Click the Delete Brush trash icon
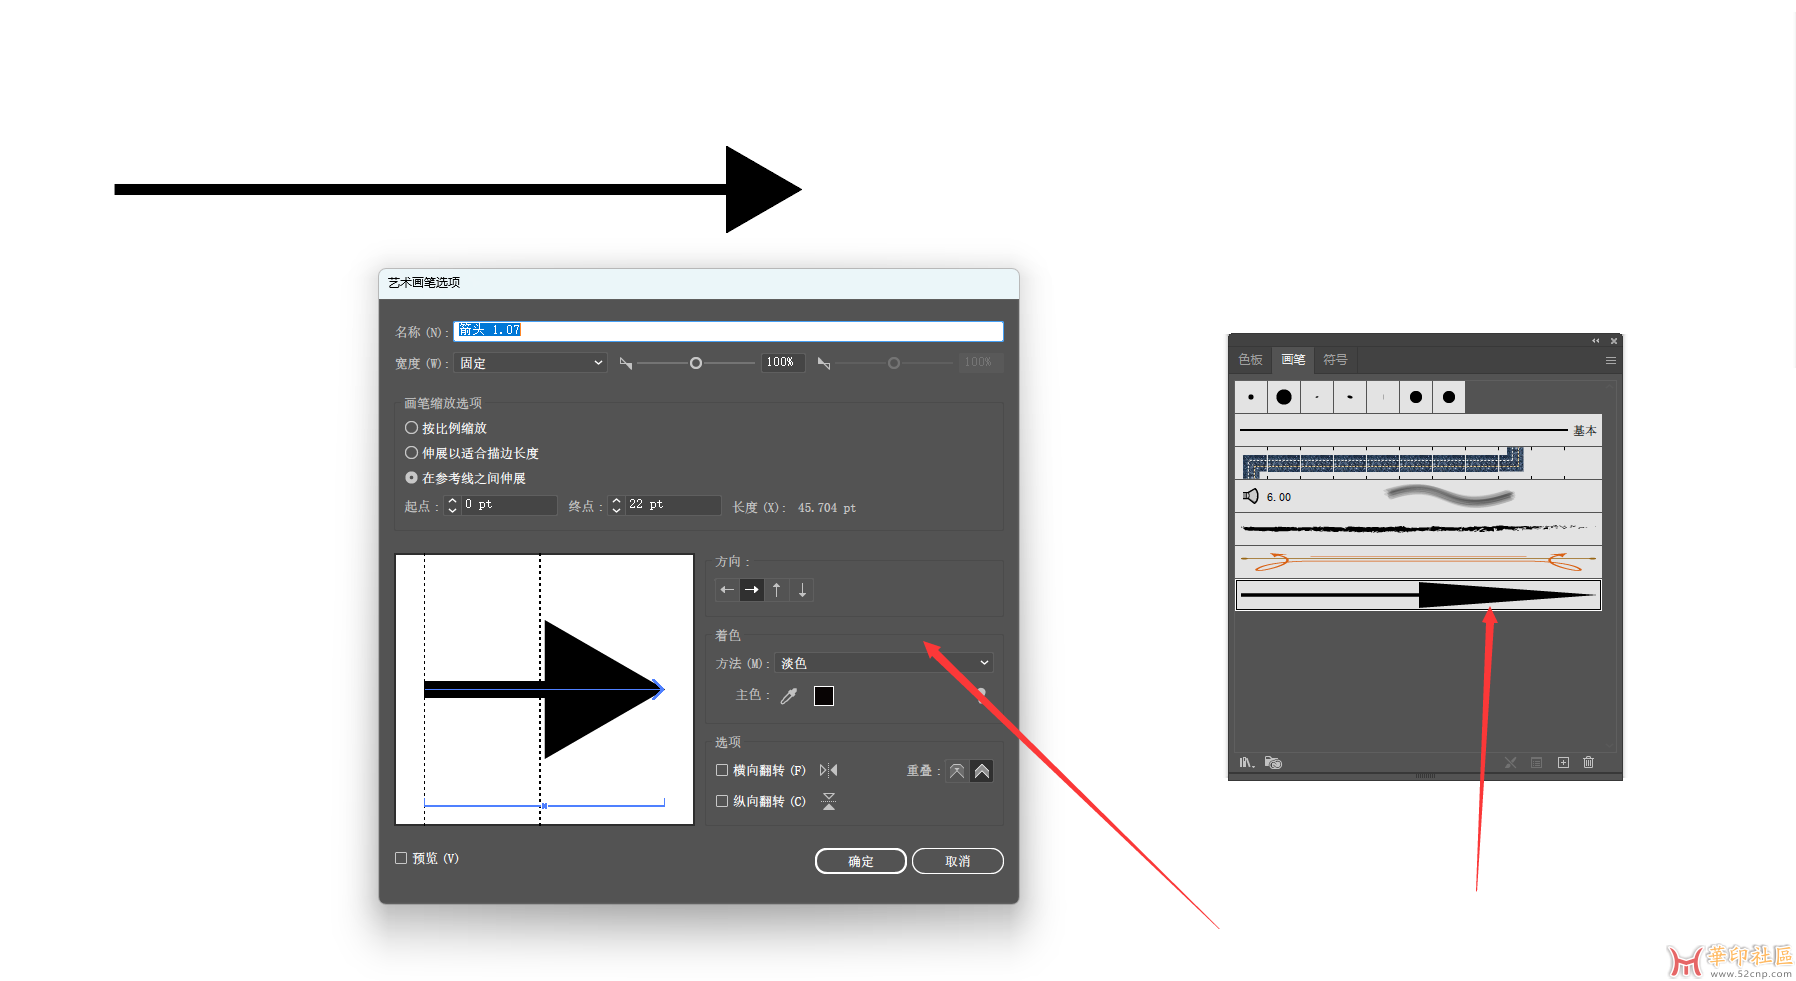Image resolution: width=1796 pixels, height=981 pixels. click(1588, 763)
